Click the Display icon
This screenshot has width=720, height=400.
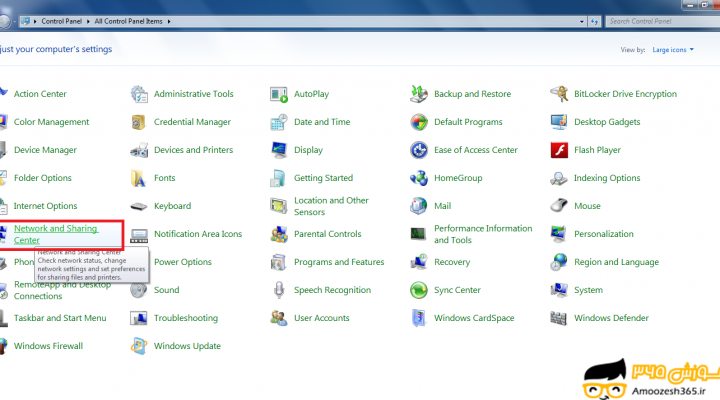click(x=279, y=150)
